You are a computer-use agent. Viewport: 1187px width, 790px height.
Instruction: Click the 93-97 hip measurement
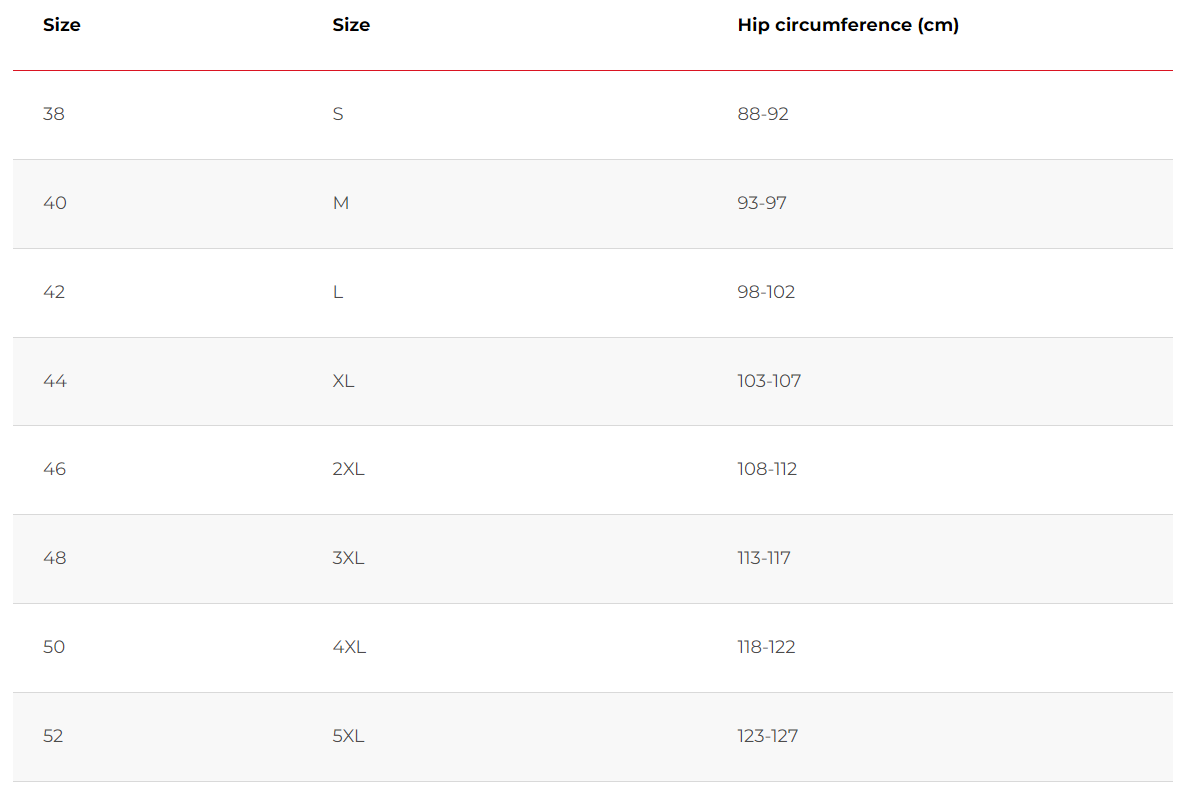tap(762, 203)
